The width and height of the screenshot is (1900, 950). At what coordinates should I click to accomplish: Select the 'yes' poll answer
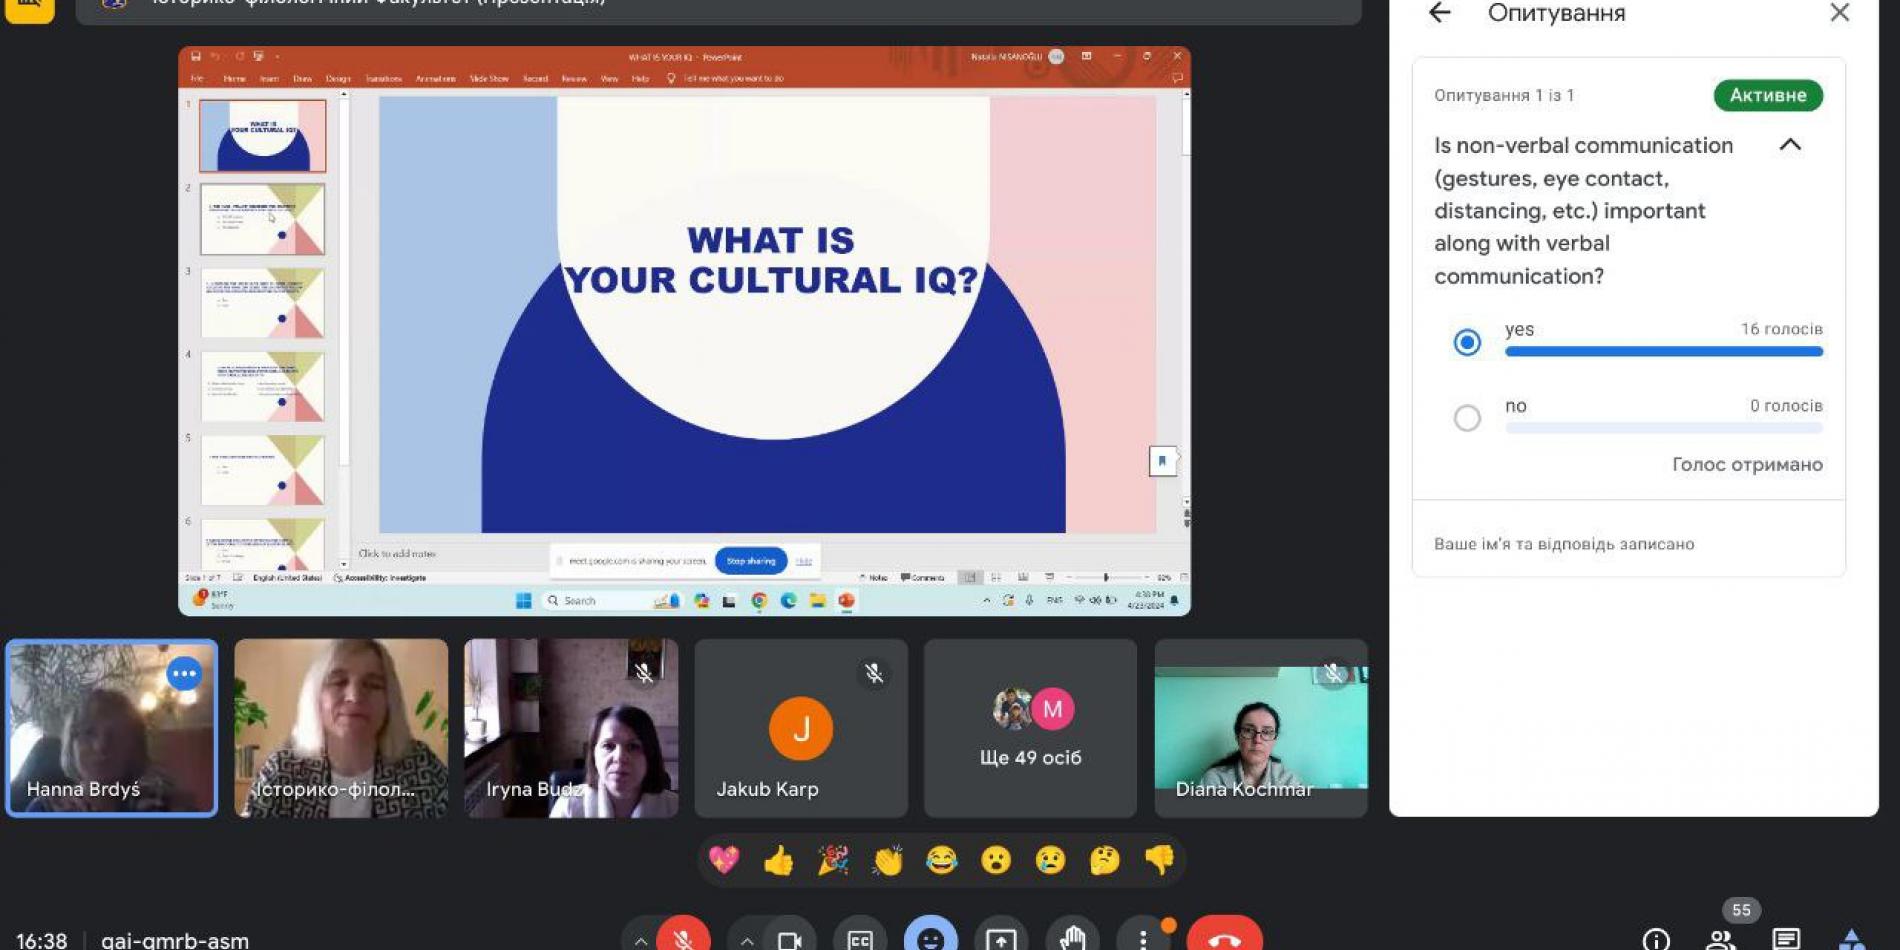[1467, 342]
